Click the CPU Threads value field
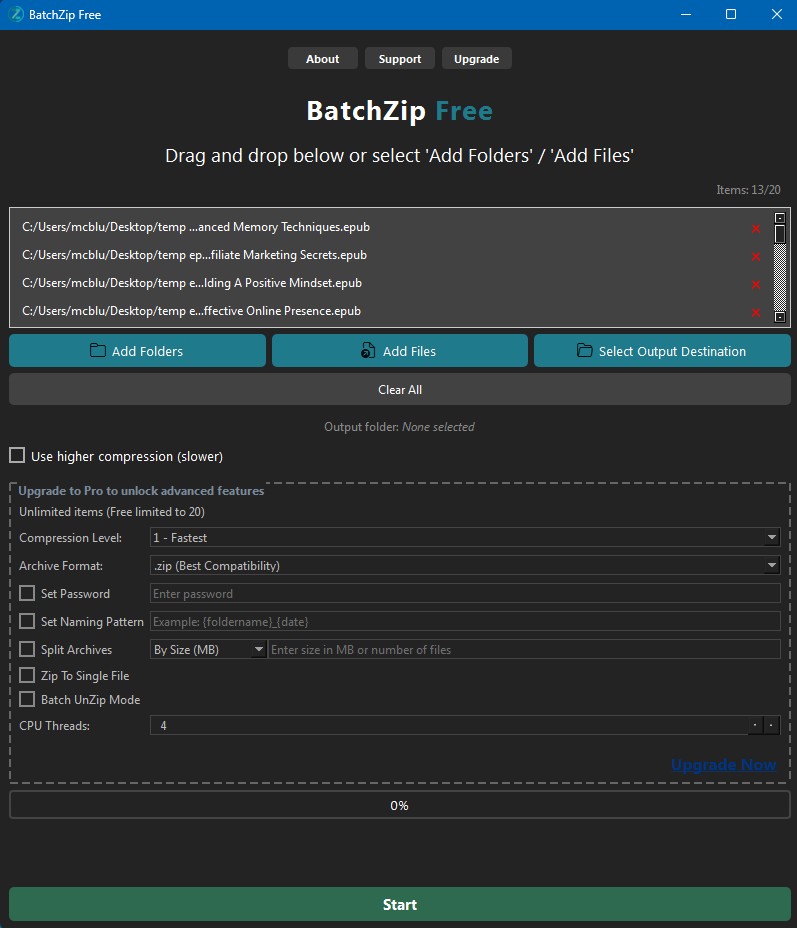This screenshot has height=928, width=797. pos(449,725)
